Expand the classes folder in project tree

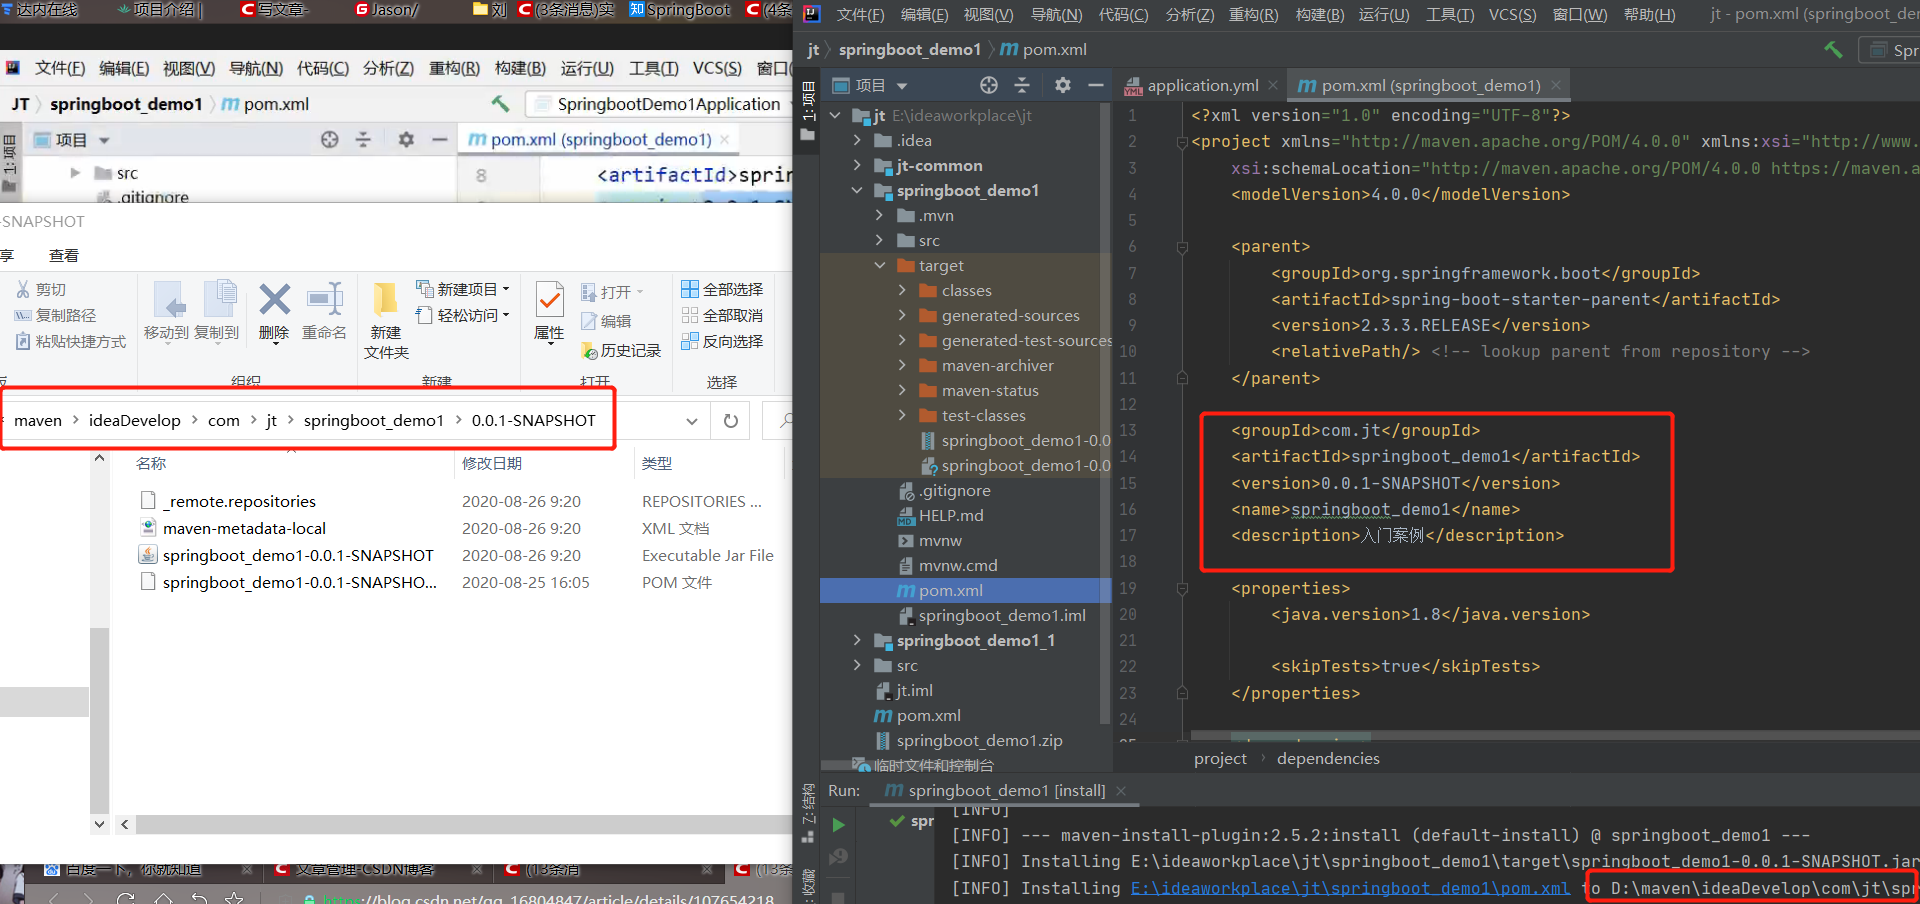tap(902, 290)
